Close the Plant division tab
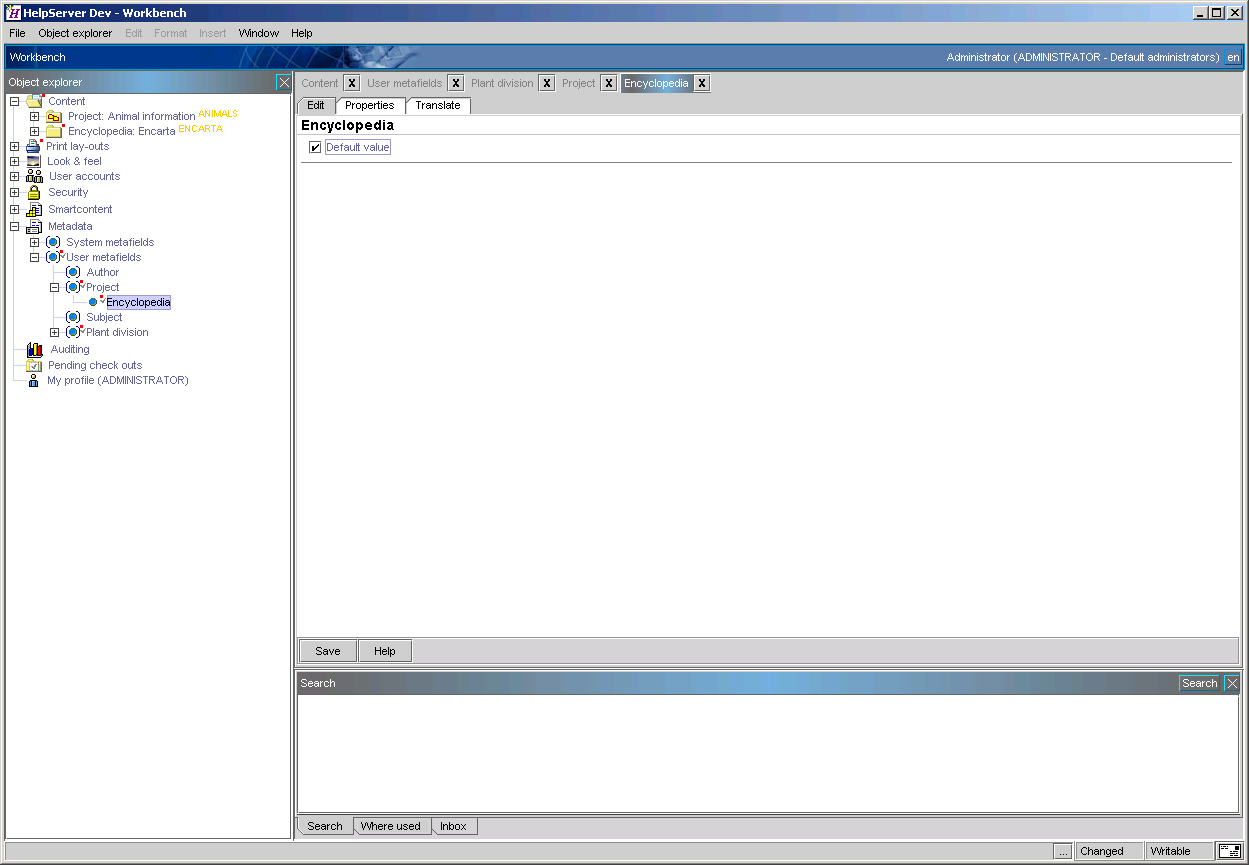 [x=547, y=83]
